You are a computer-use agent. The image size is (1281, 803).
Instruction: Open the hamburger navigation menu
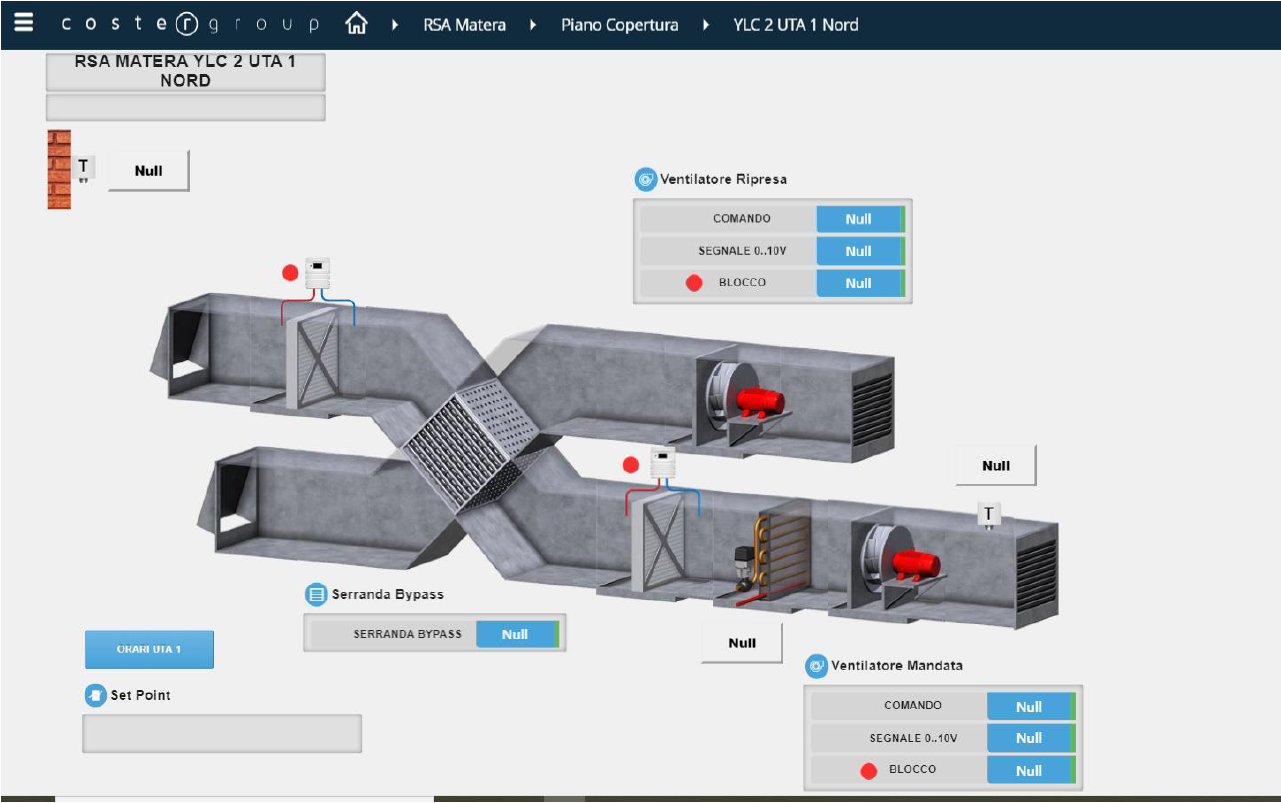(21, 22)
